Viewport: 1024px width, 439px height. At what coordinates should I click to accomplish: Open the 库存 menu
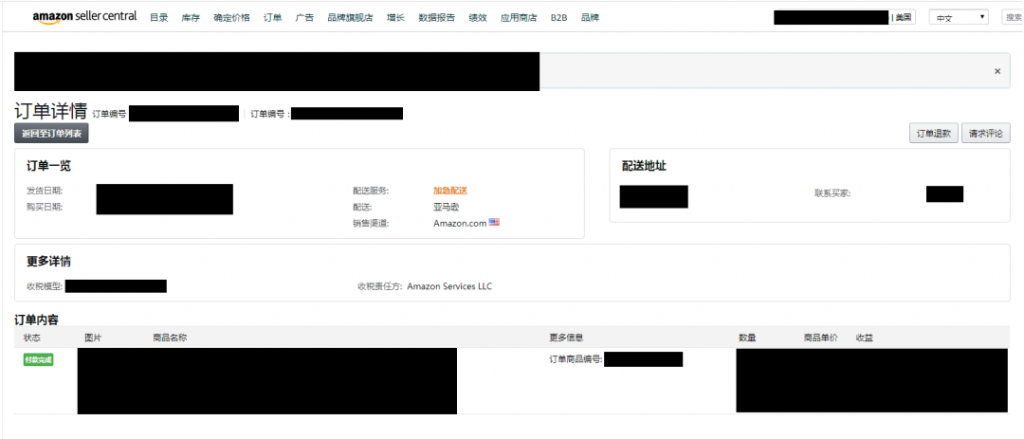[191, 18]
